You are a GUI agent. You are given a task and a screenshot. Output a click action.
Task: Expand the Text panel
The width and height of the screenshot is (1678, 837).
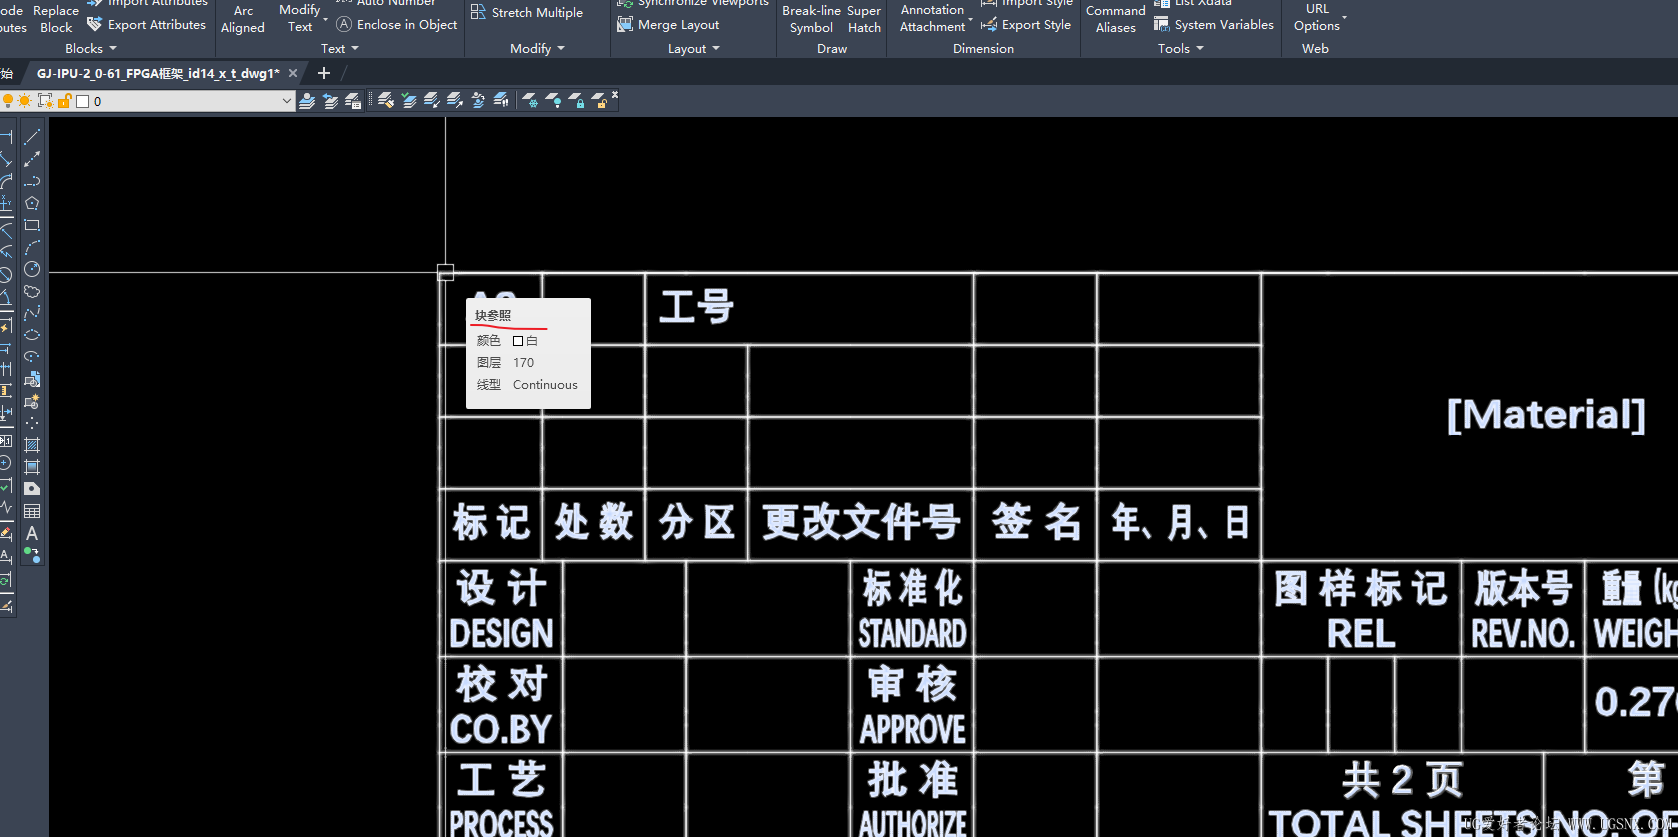coord(340,49)
